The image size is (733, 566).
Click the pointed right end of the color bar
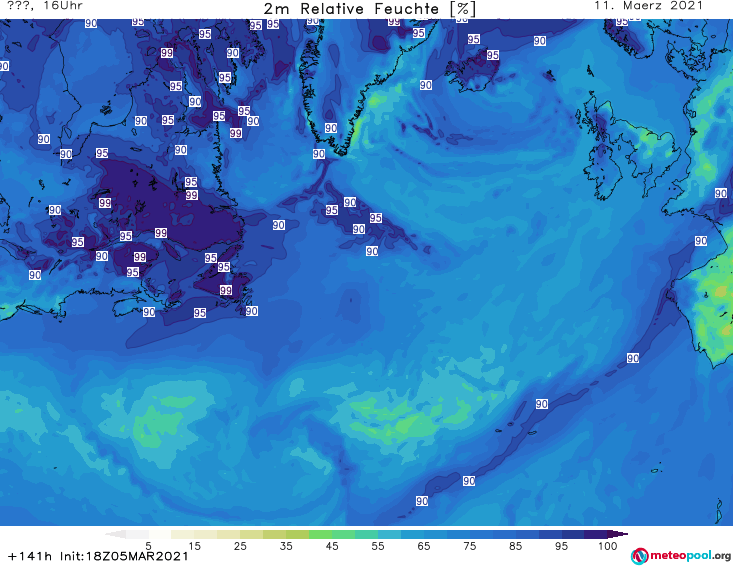619,534
